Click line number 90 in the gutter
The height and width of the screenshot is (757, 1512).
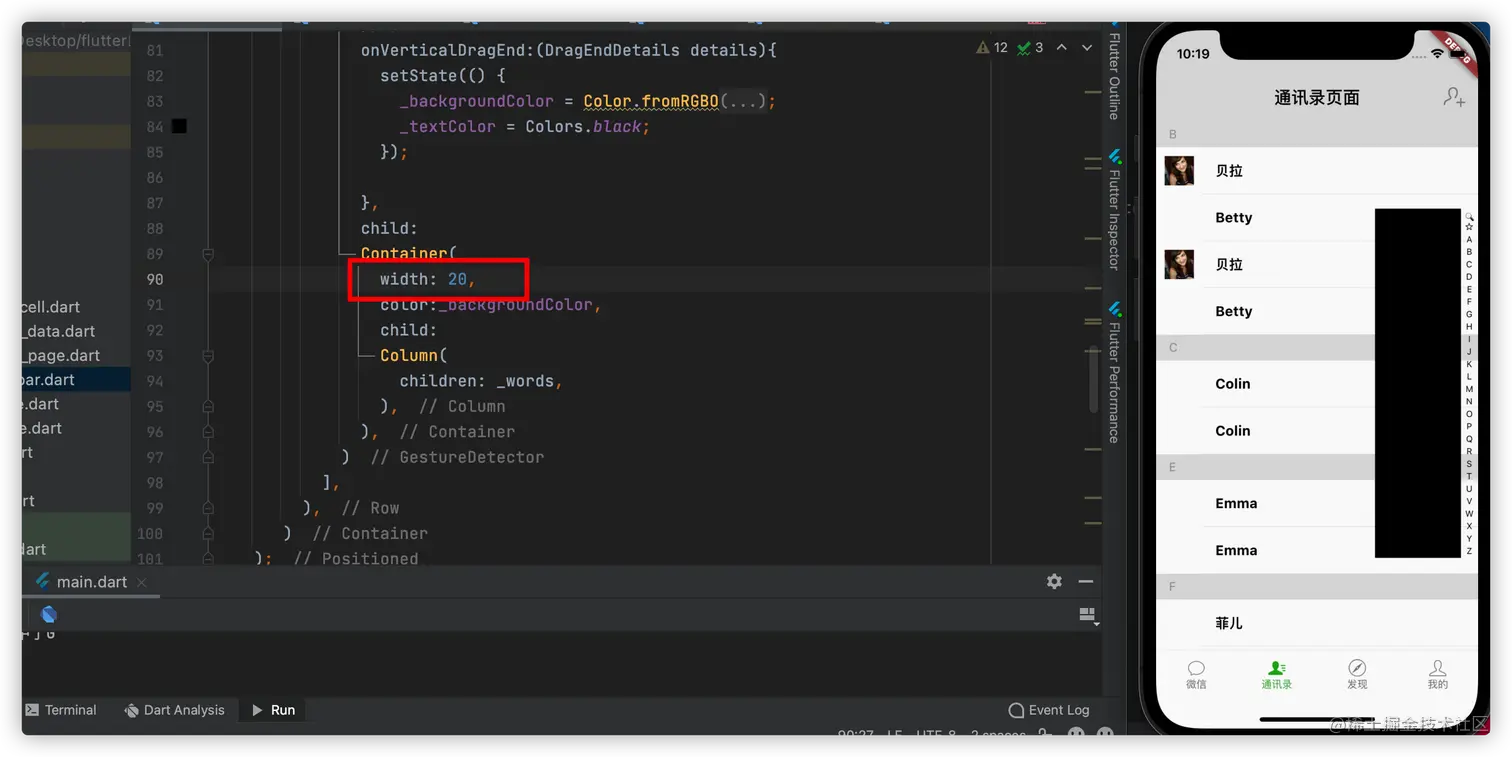154,279
